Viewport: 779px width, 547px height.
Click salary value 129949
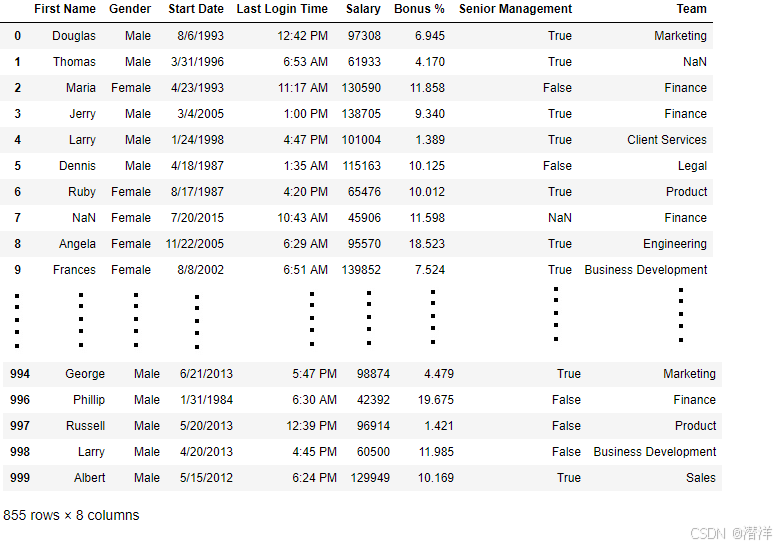(370, 478)
